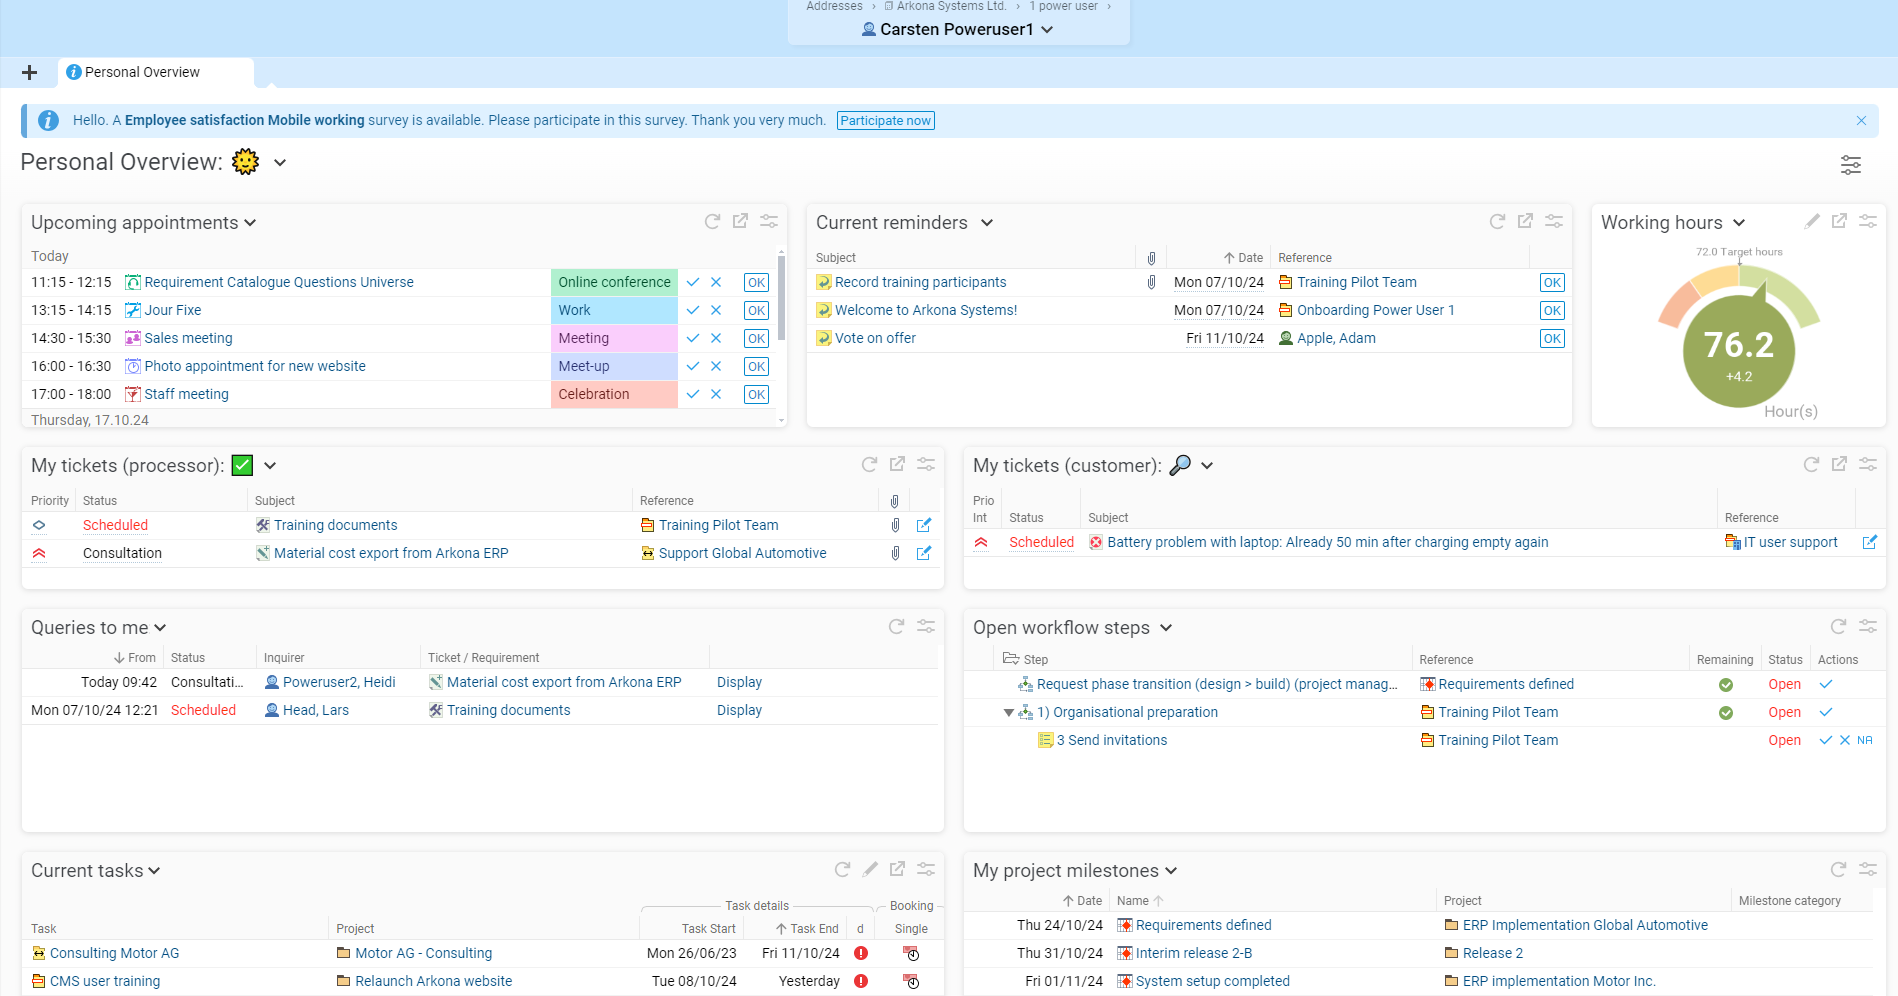Refresh the Upcoming appointments panel
This screenshot has width=1898, height=996.
click(x=712, y=221)
